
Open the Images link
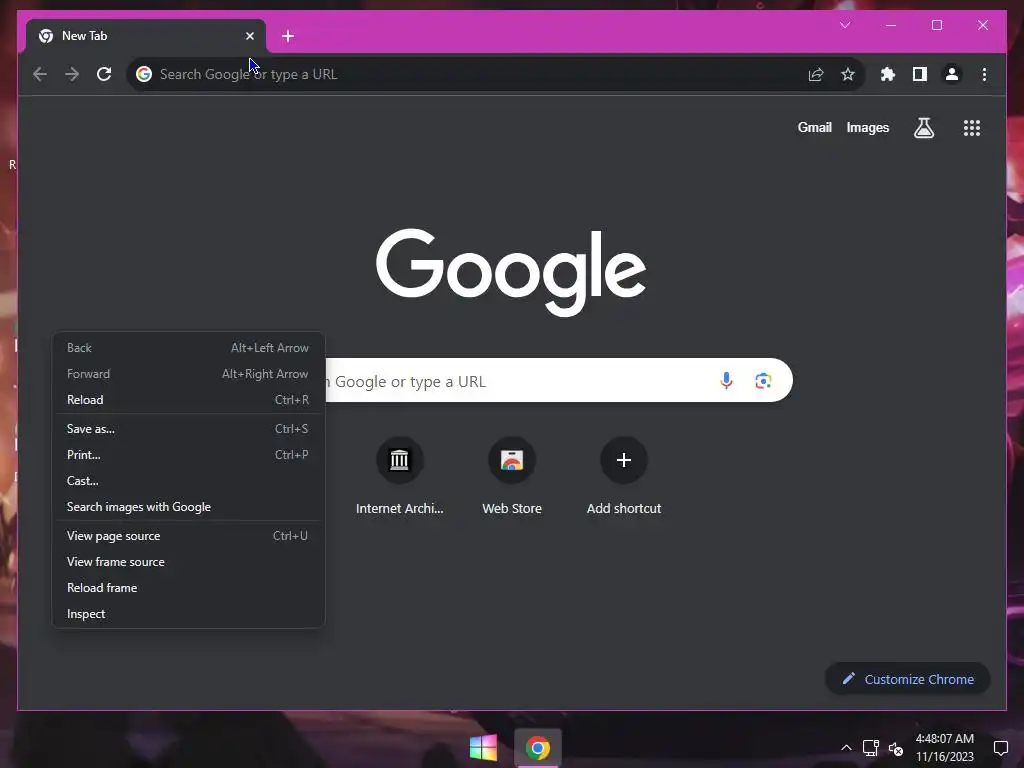point(867,127)
